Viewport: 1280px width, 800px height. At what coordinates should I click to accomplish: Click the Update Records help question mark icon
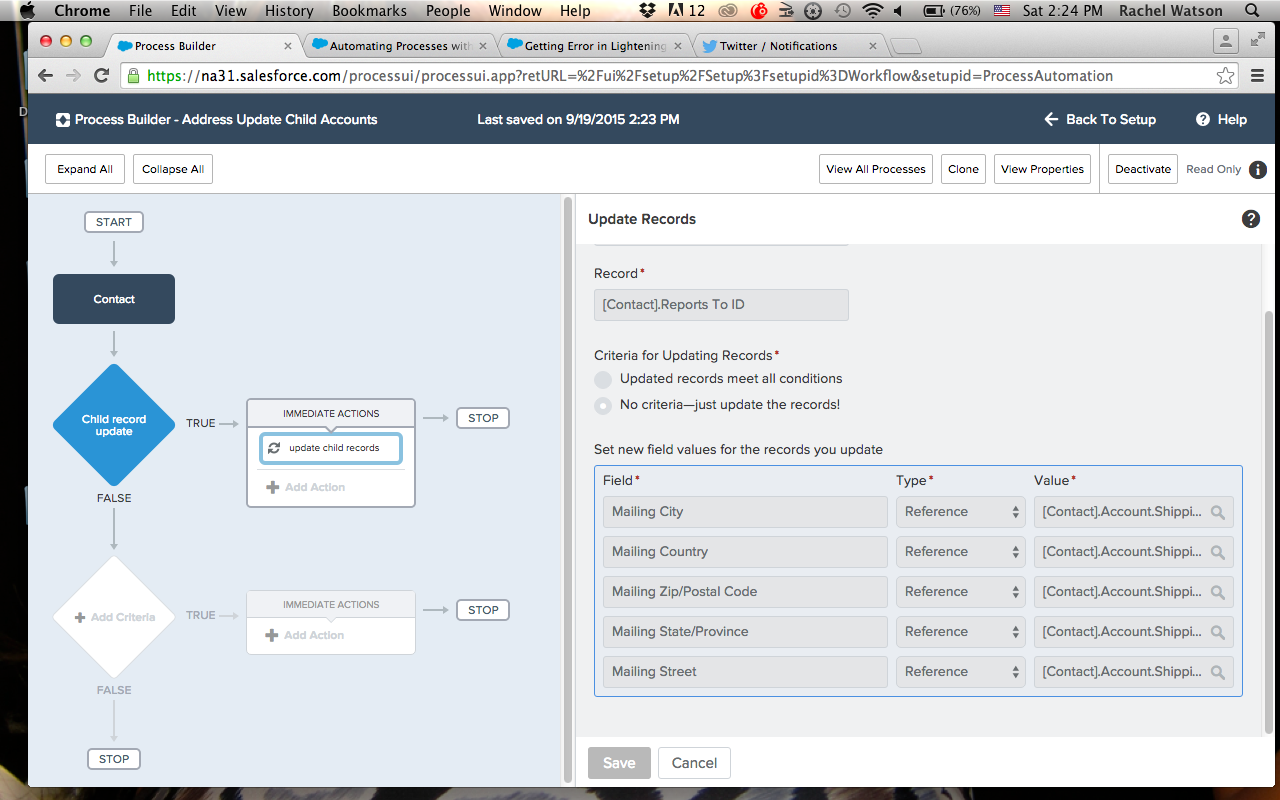[x=1251, y=219]
